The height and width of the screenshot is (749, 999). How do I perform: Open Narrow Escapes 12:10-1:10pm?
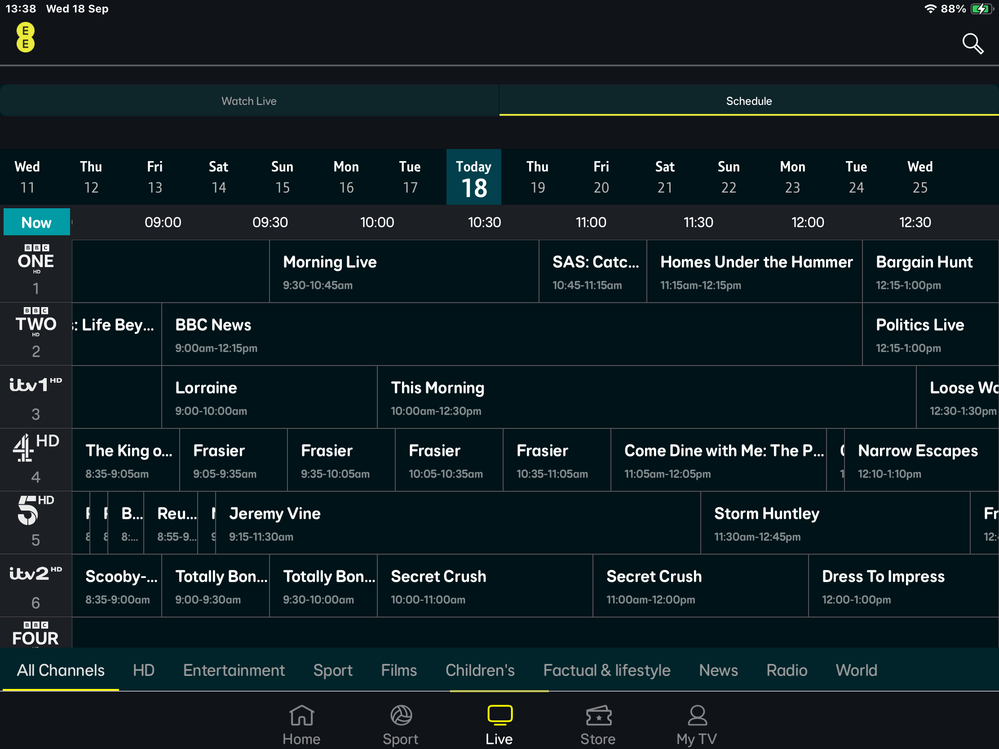click(x=921, y=460)
